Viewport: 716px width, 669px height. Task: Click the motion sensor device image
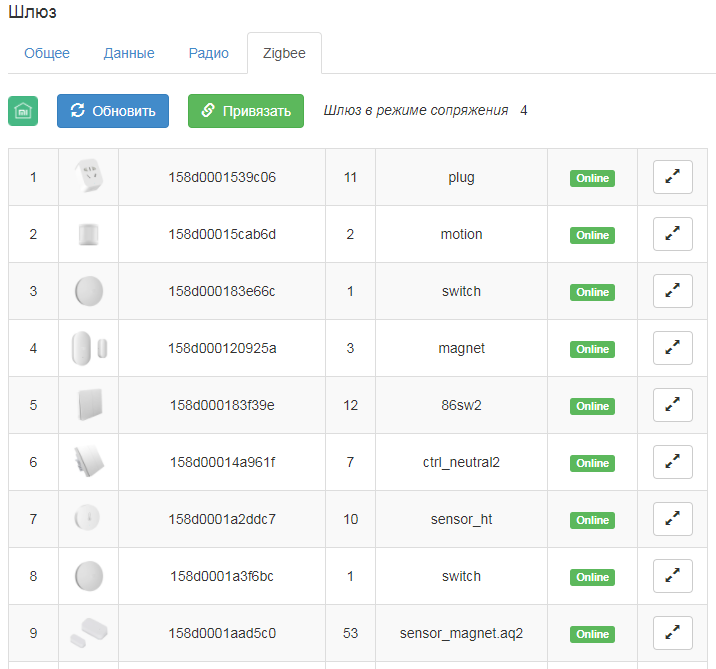click(x=88, y=235)
